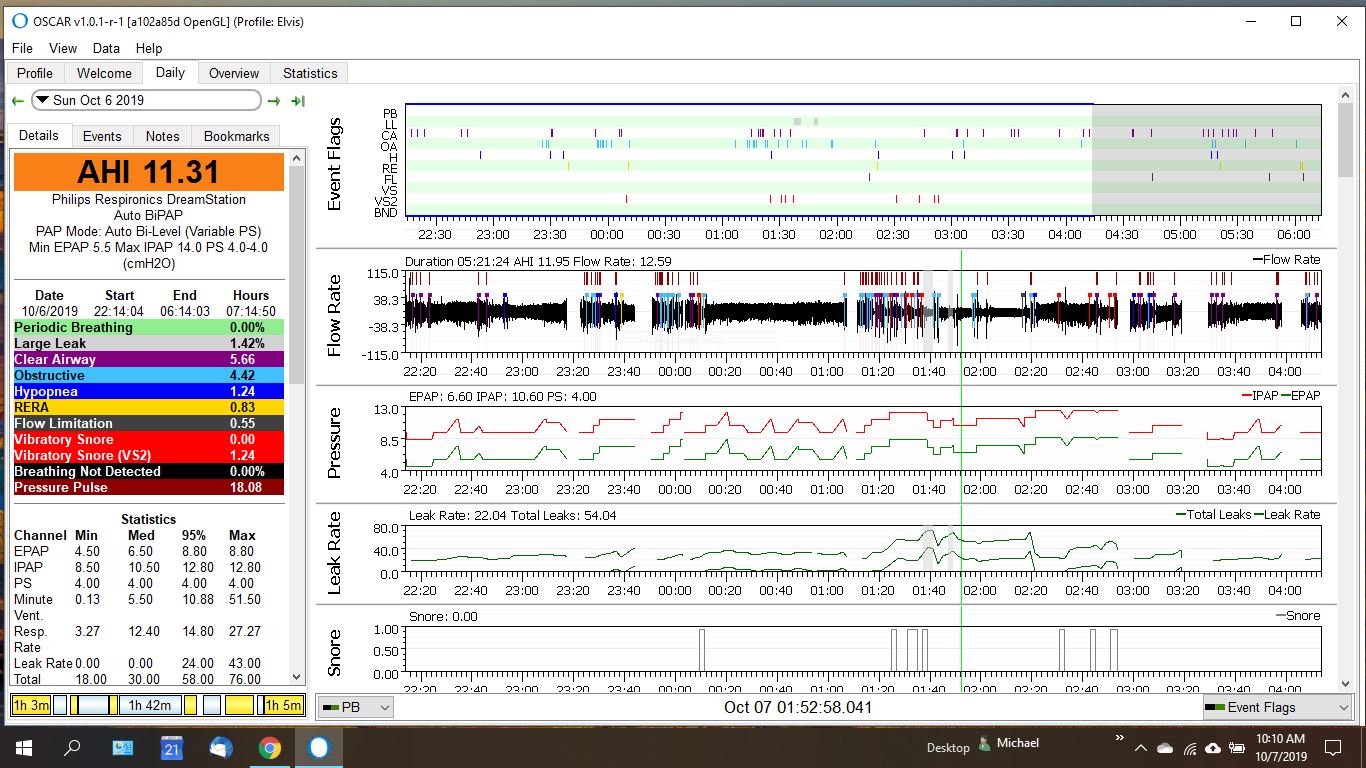Open Thunderbird mail from taskbar
This screenshot has width=1366, height=768.
[x=220, y=747]
